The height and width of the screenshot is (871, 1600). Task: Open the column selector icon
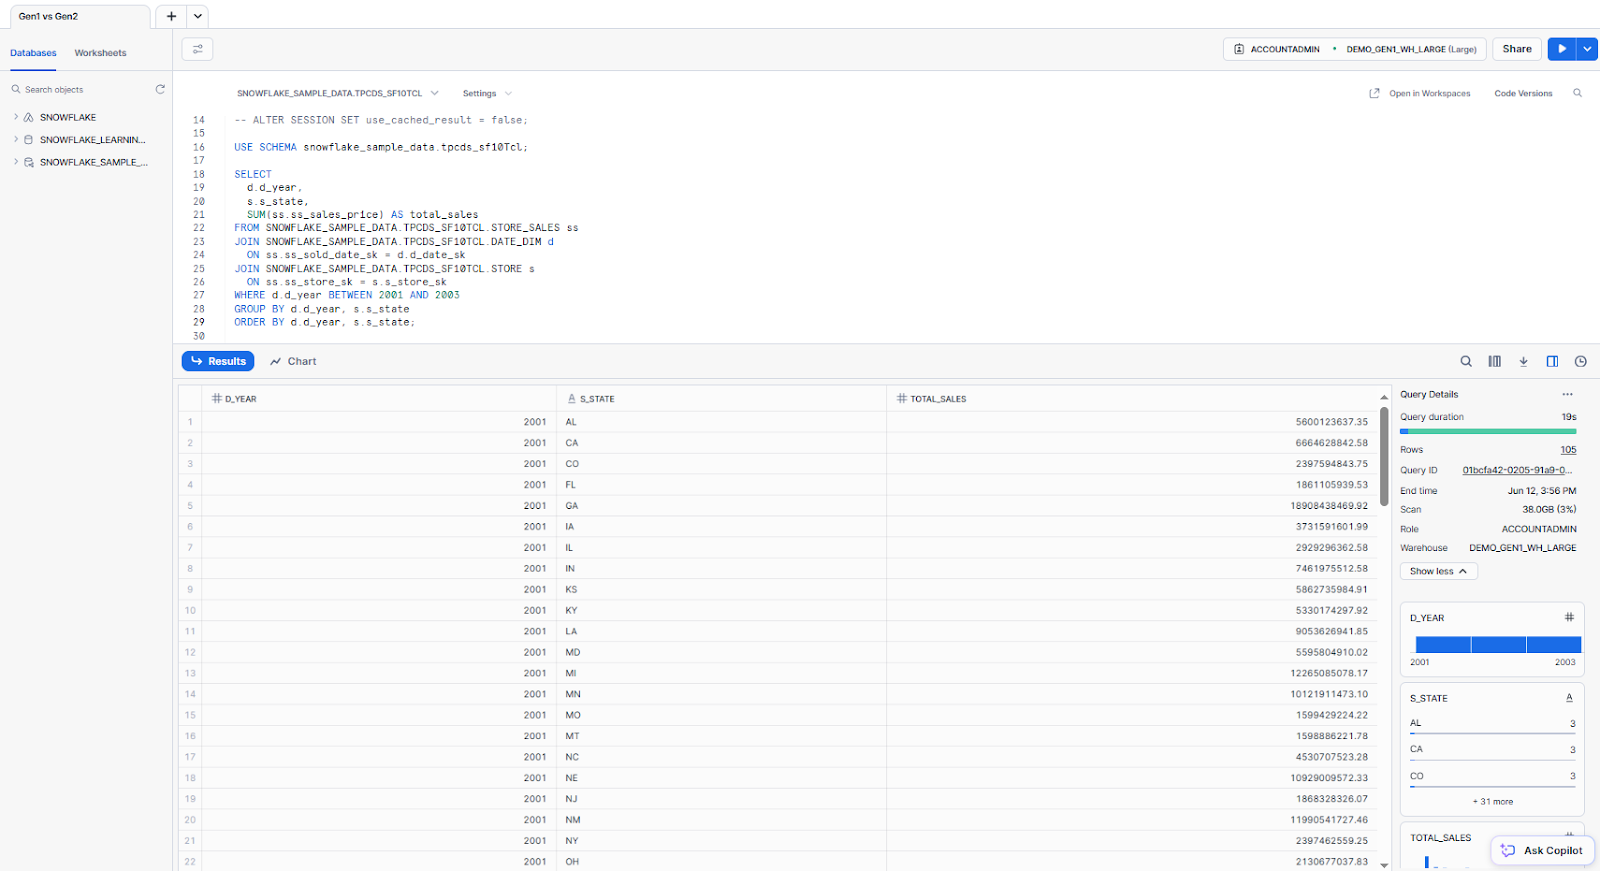pos(1494,362)
